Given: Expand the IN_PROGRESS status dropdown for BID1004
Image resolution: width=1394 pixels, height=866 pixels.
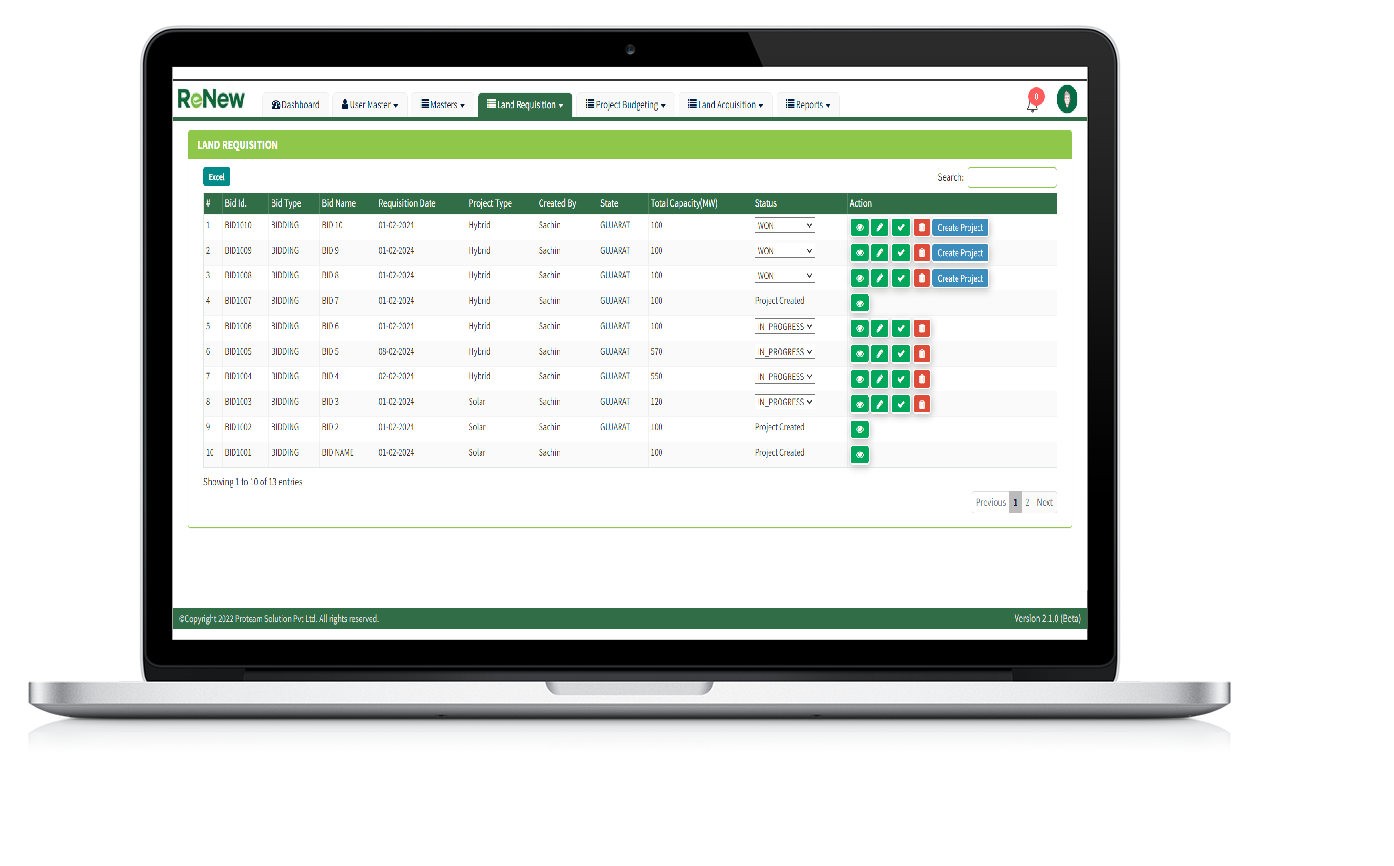Looking at the screenshot, I should coord(784,377).
